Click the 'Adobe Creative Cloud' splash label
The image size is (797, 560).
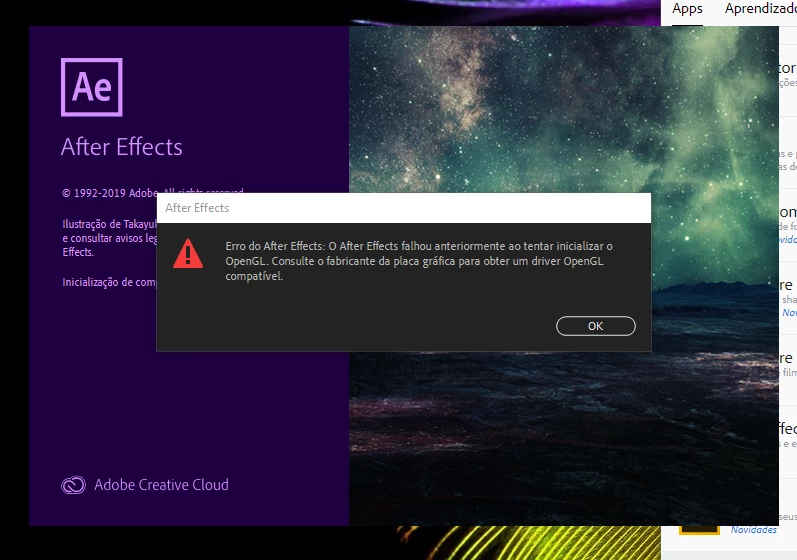[162, 485]
